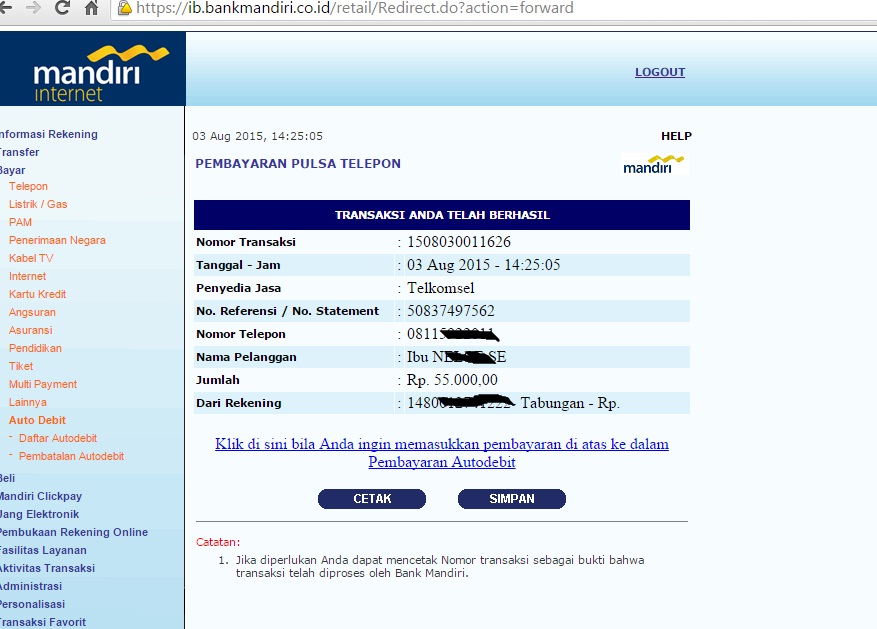Open the Transfer menu
Image resolution: width=877 pixels, height=629 pixels.
(x=20, y=152)
